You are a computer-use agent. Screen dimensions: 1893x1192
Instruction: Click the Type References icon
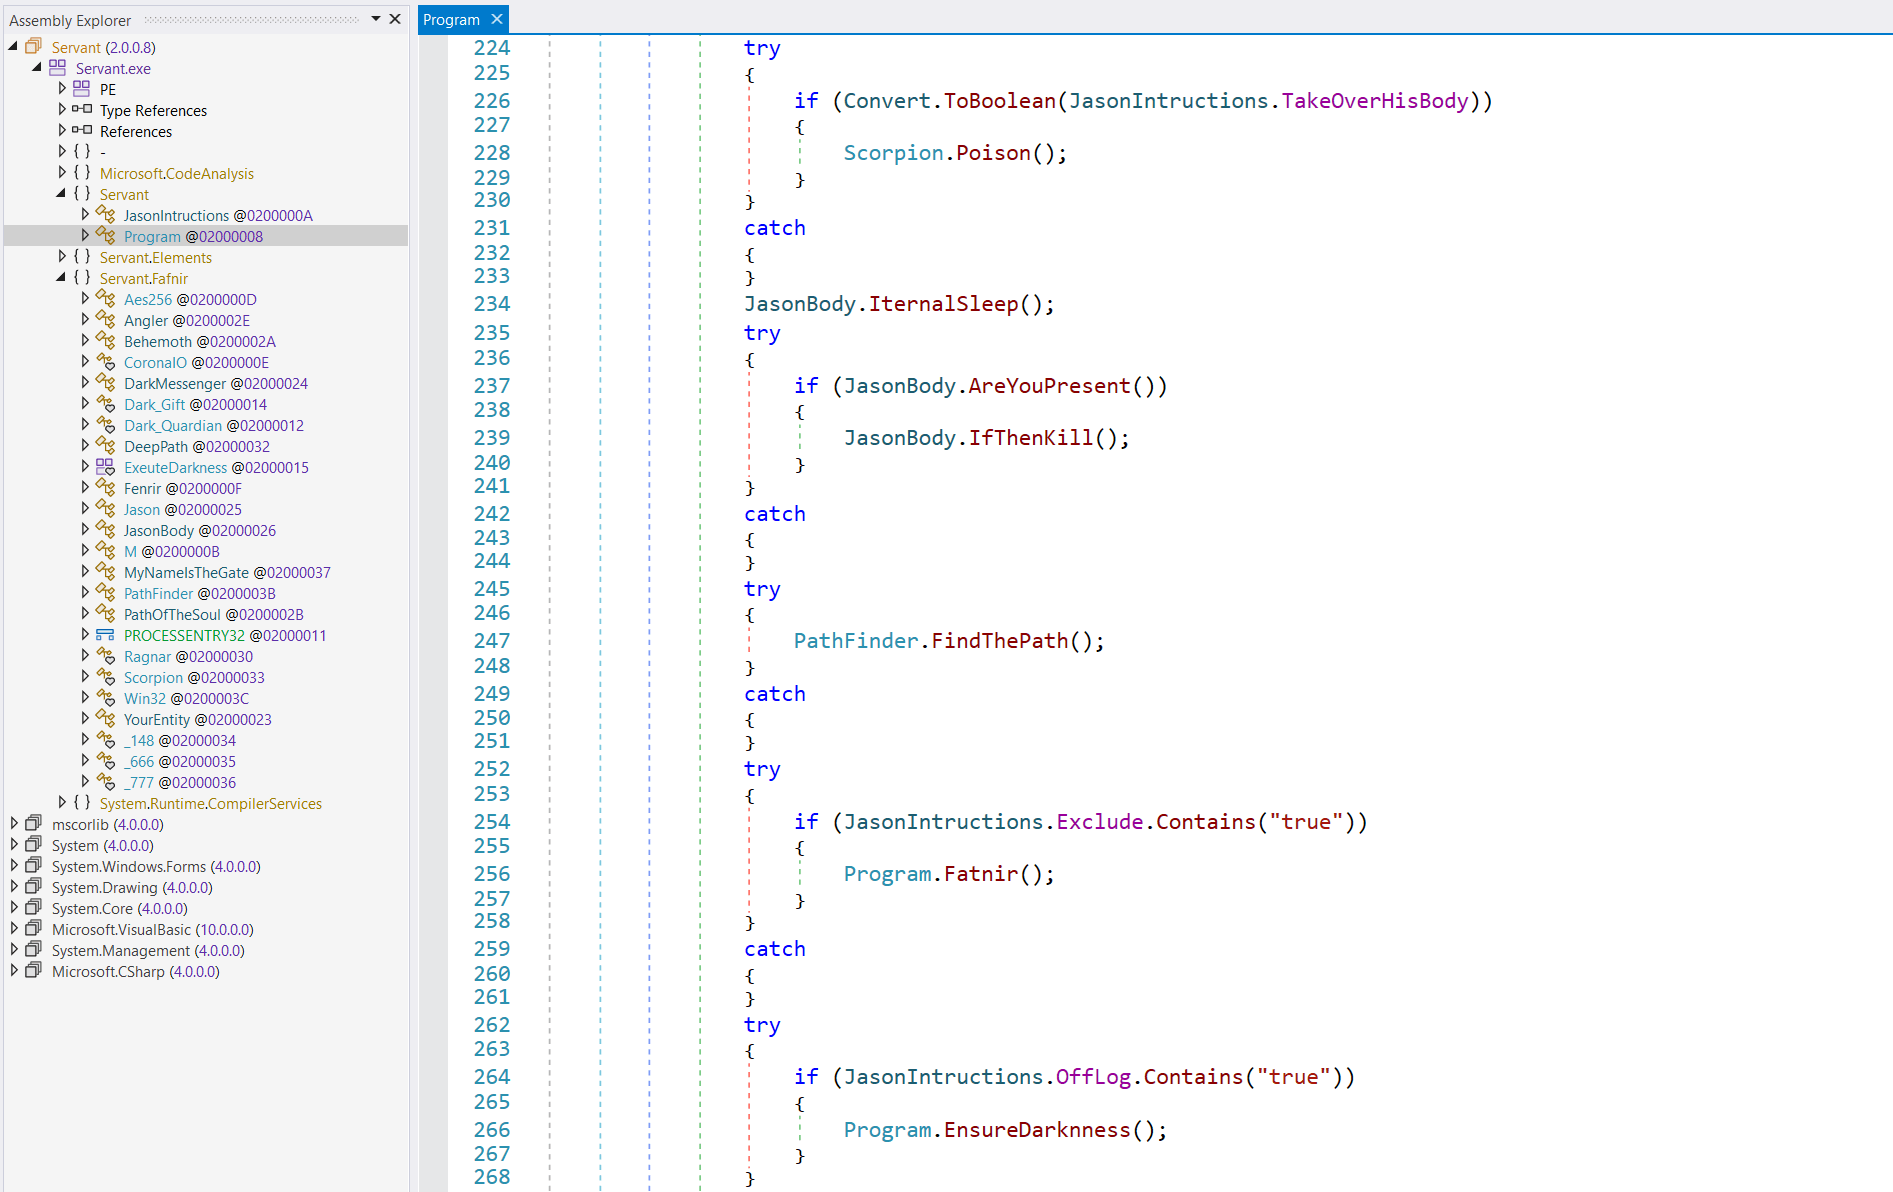(82, 109)
